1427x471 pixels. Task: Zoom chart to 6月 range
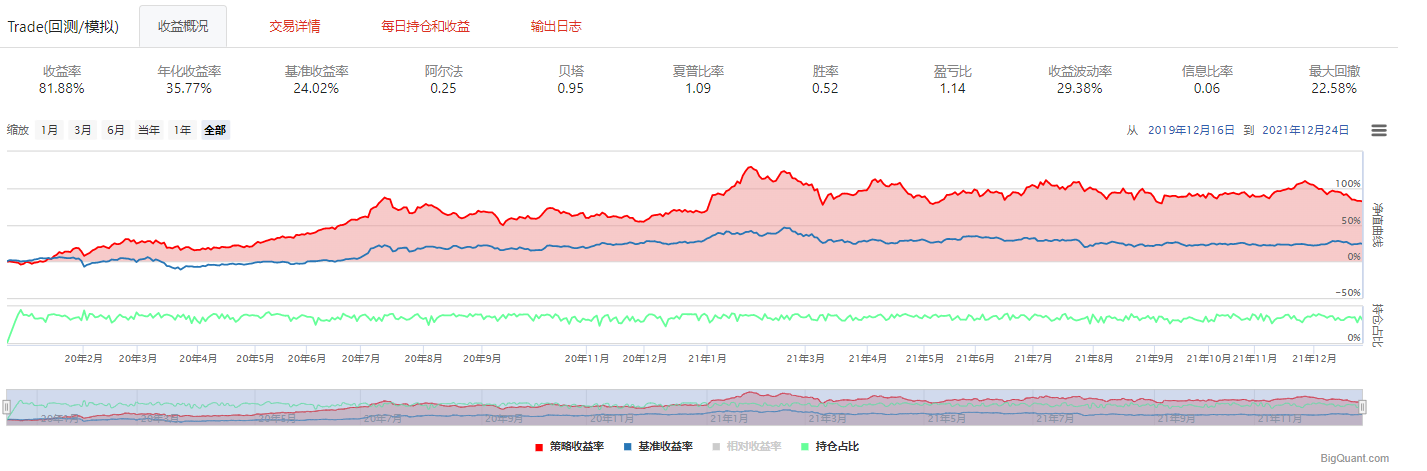coord(116,130)
